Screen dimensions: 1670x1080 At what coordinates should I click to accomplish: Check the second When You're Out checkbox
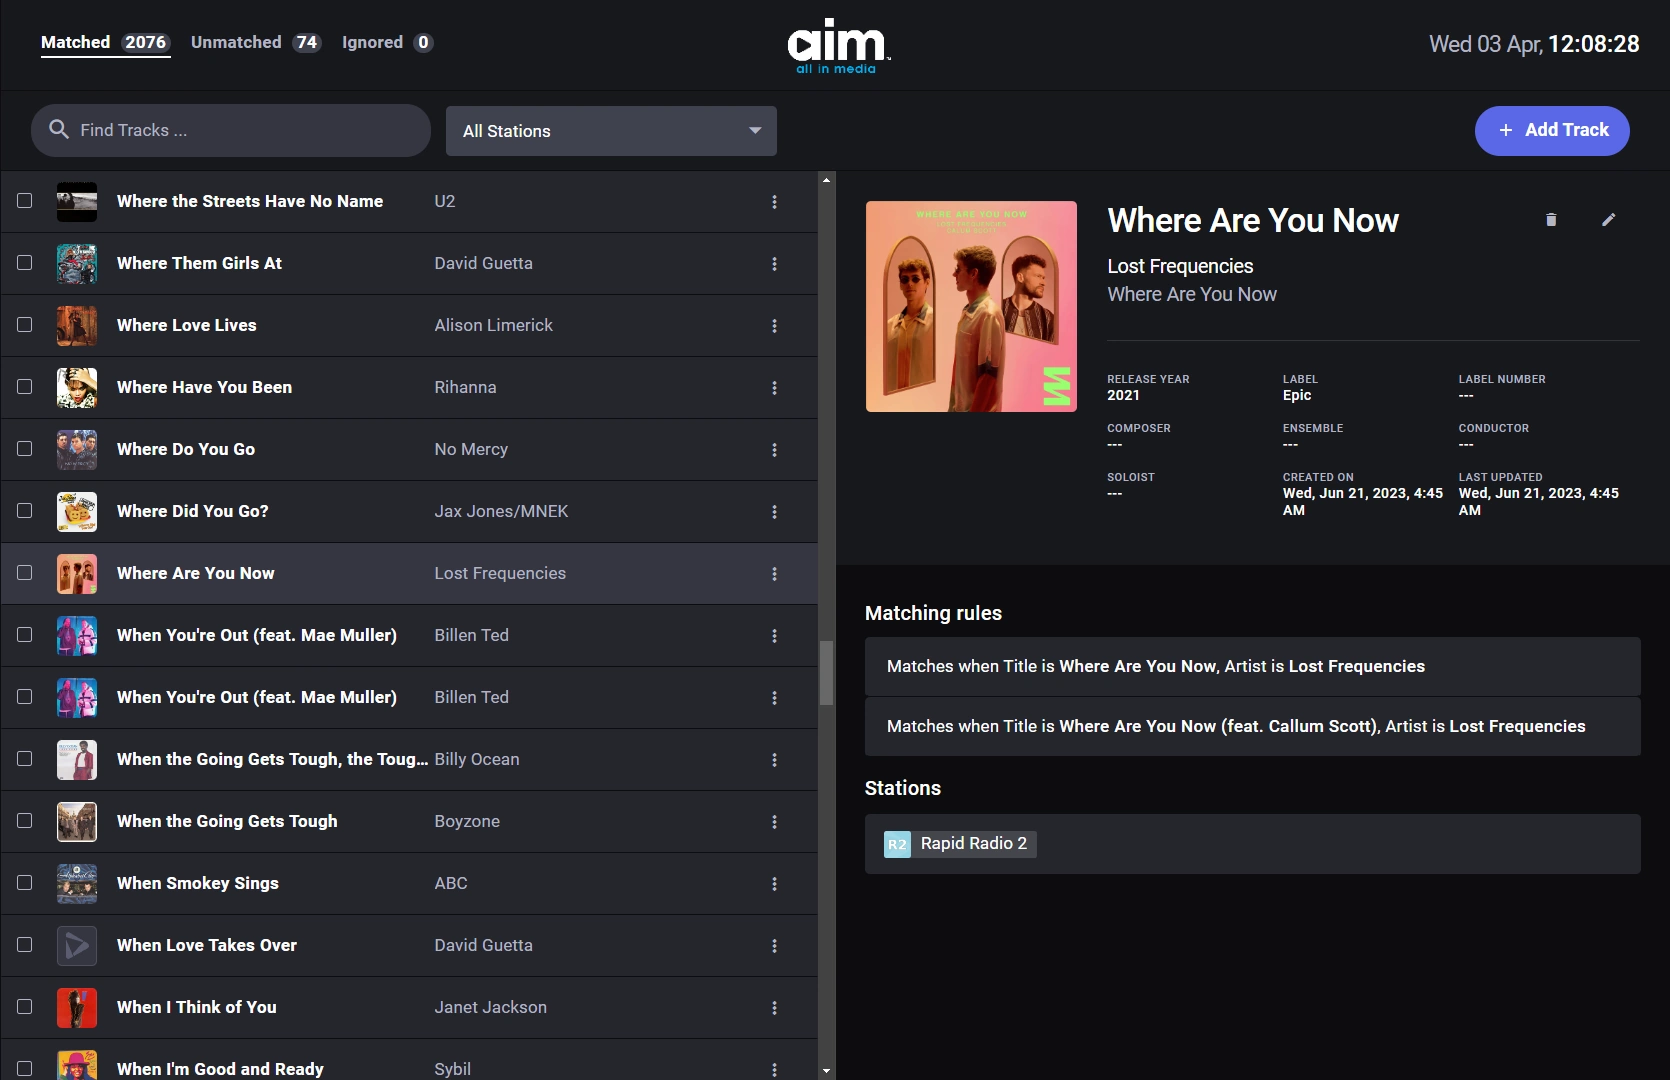tap(25, 697)
